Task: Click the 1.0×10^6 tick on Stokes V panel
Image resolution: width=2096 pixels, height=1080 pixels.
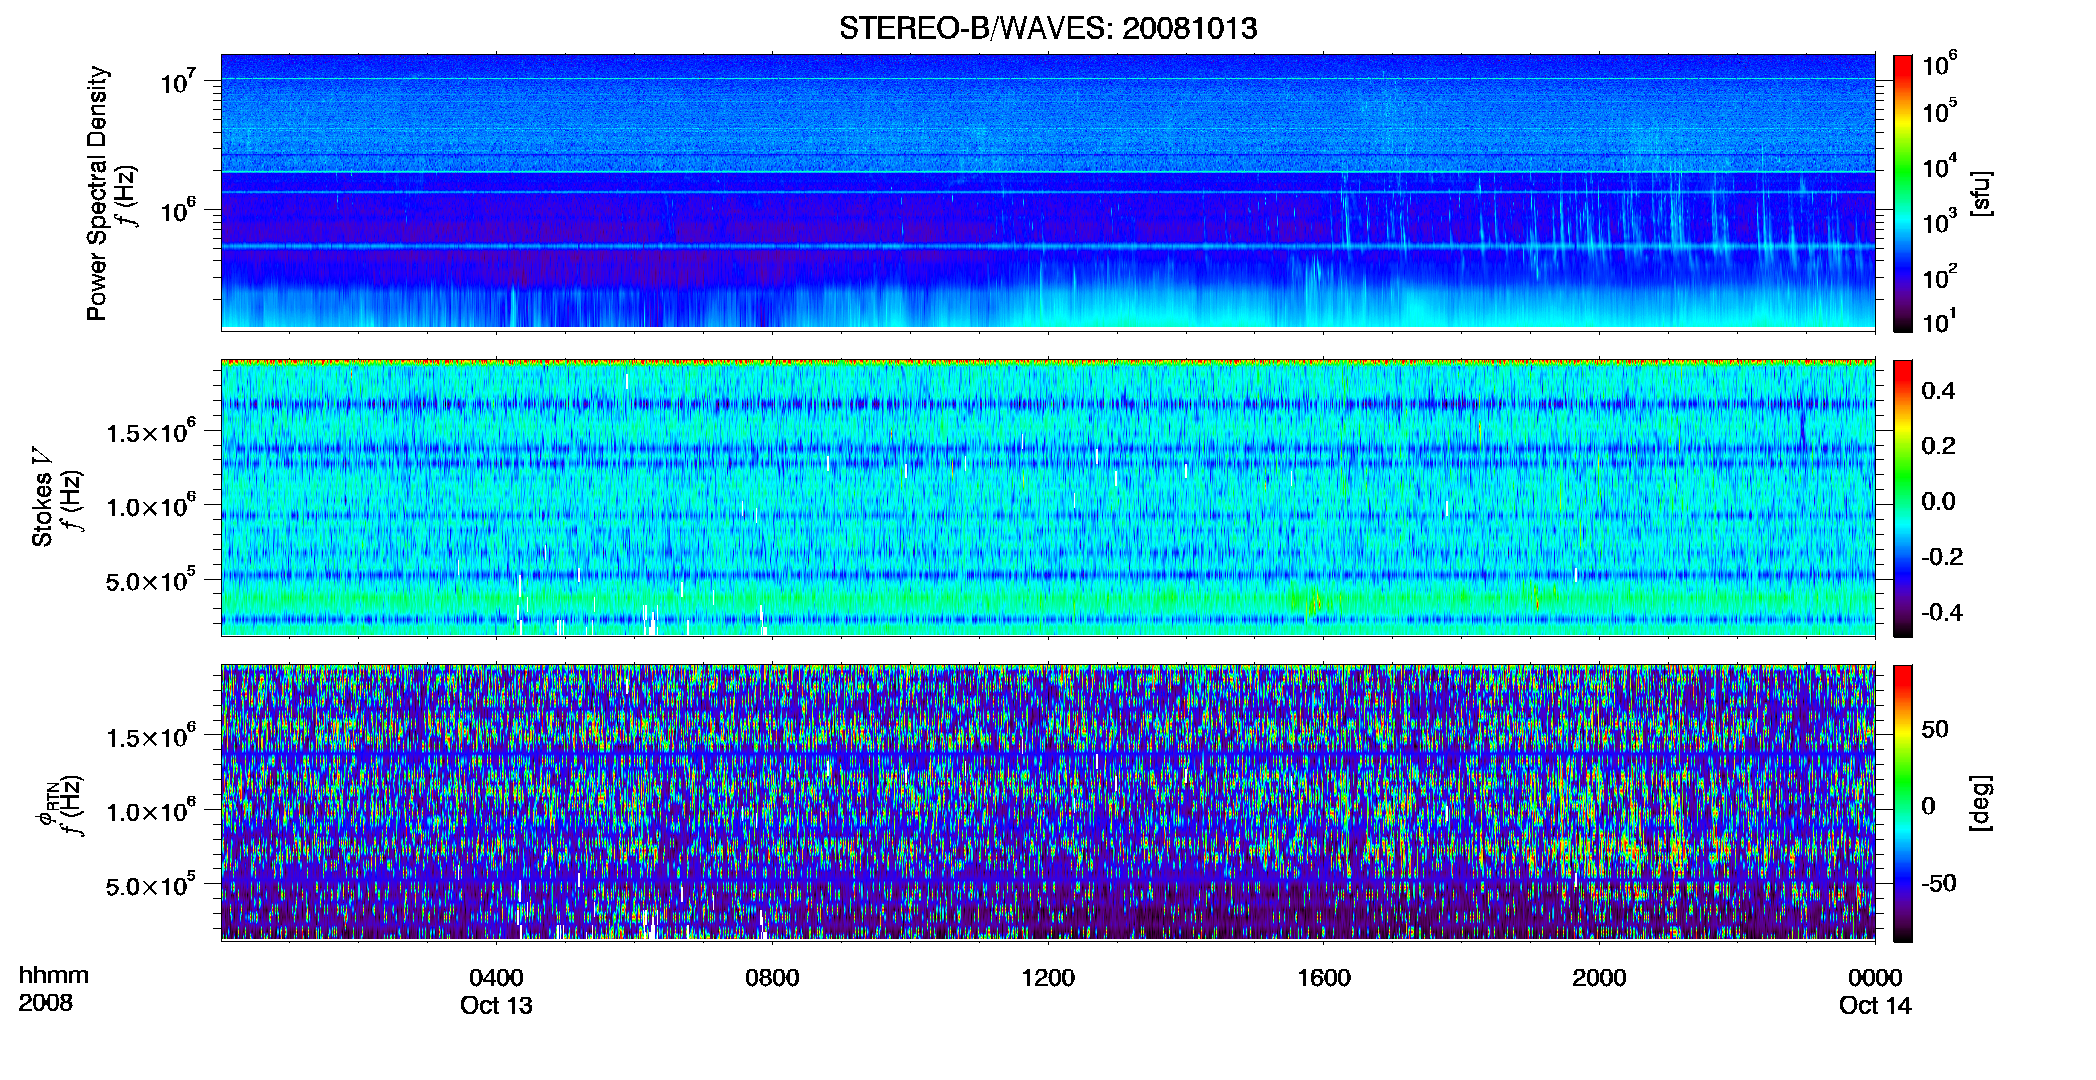Action: point(150,506)
